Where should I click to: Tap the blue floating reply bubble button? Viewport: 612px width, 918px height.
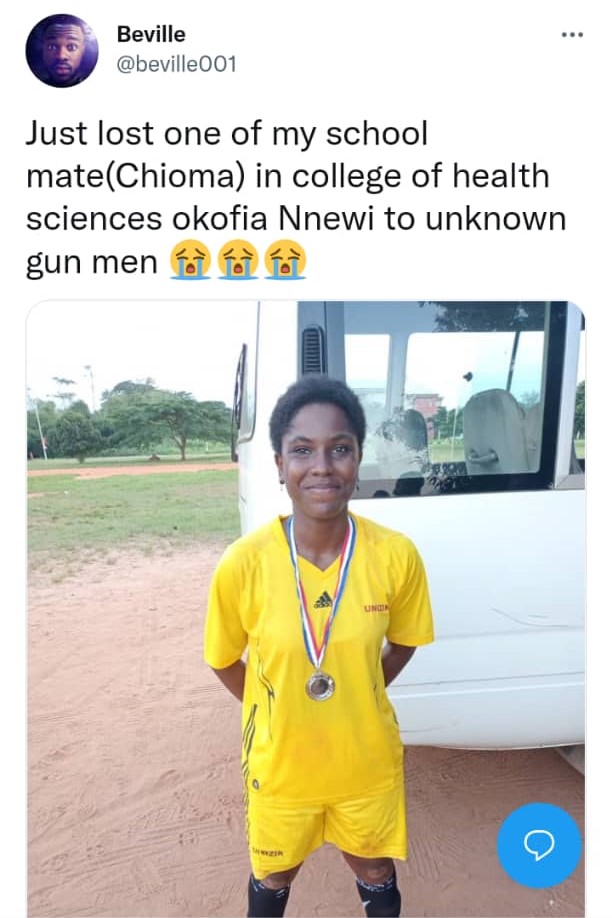[539, 845]
